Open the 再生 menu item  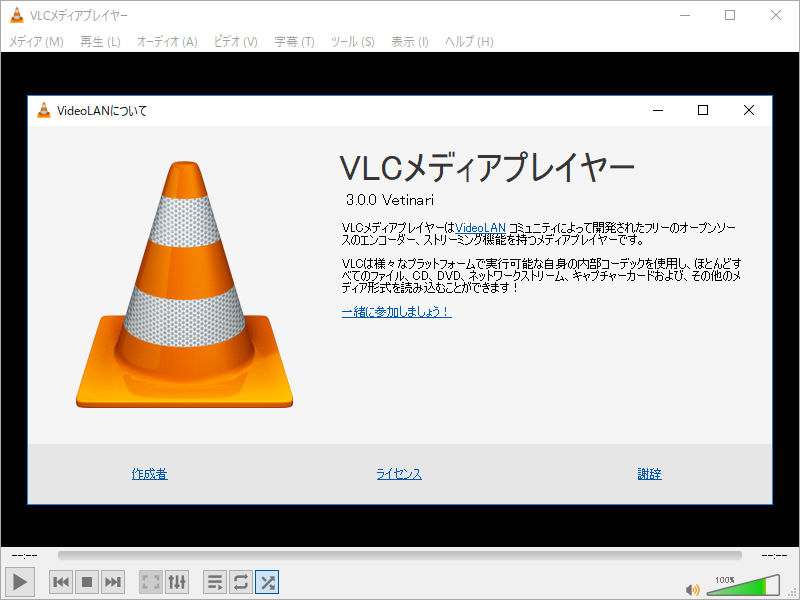pos(99,42)
